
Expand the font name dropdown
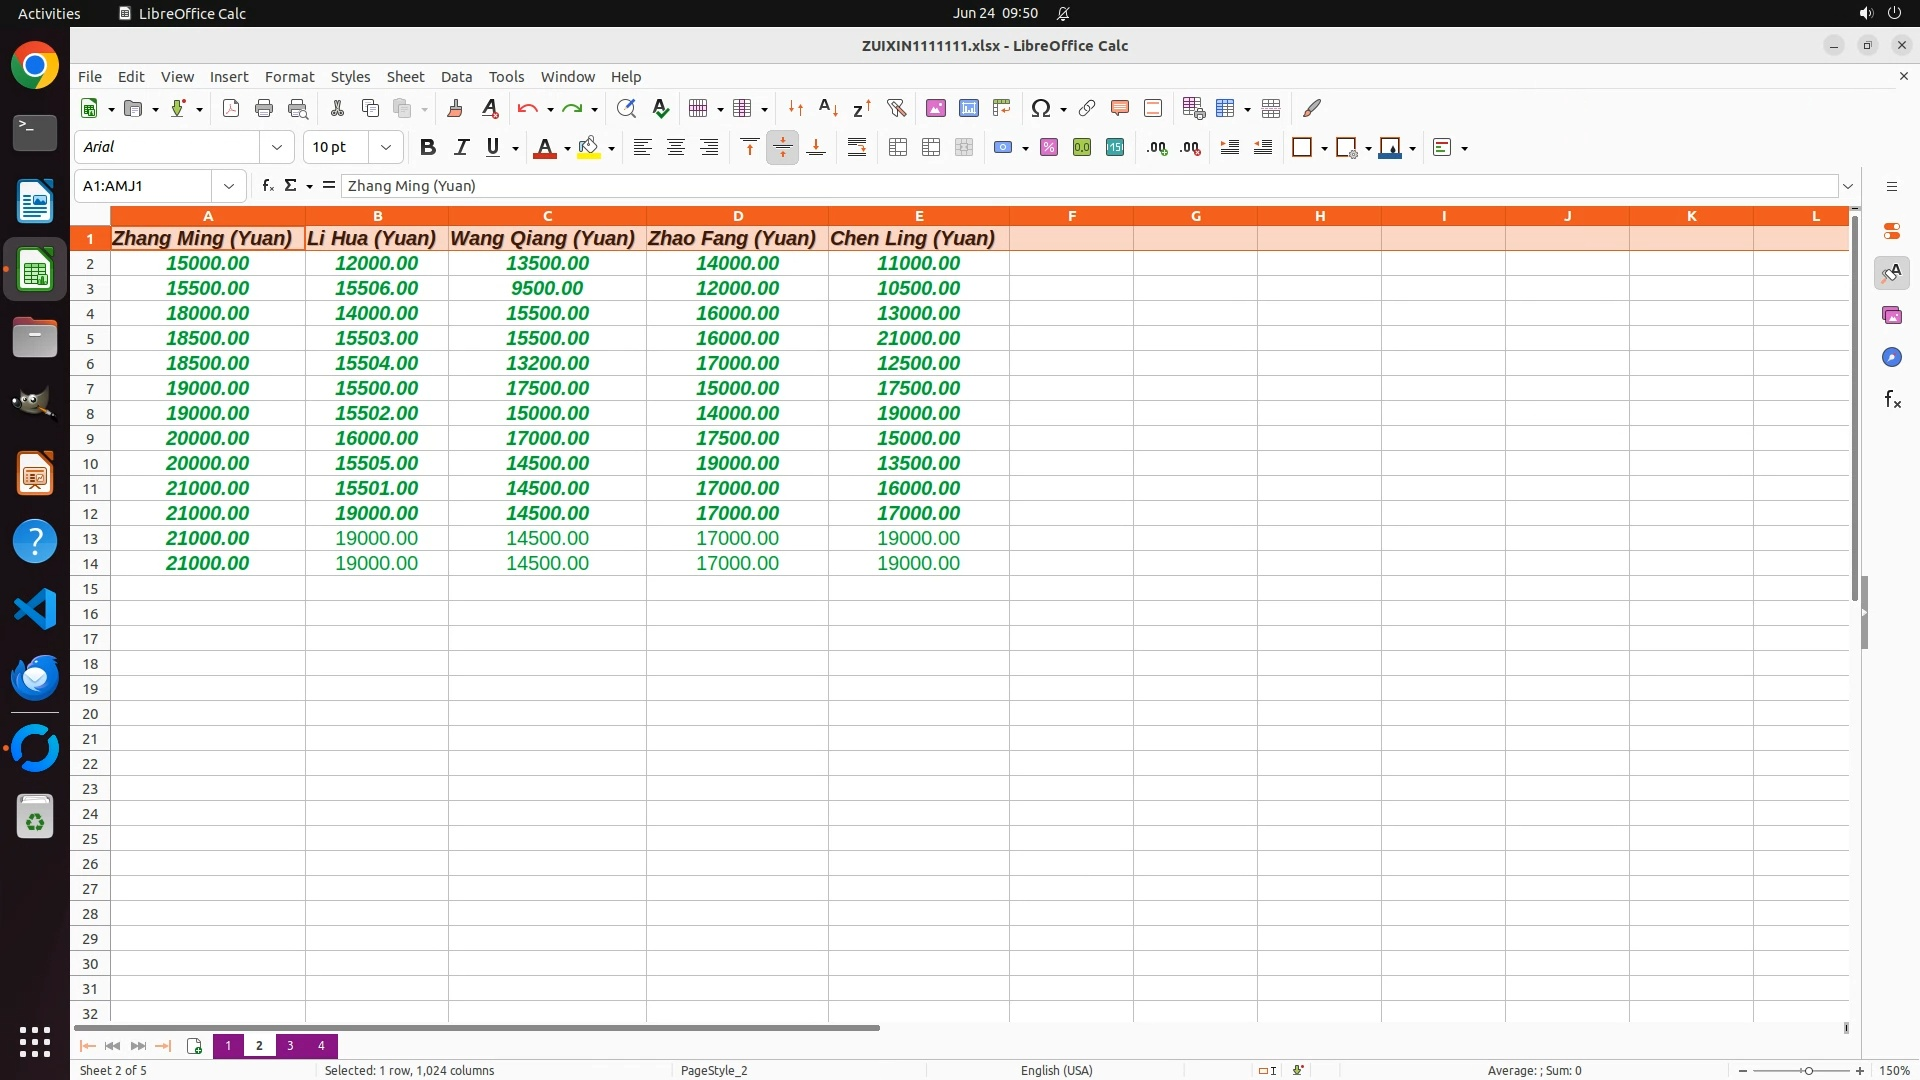[277, 147]
